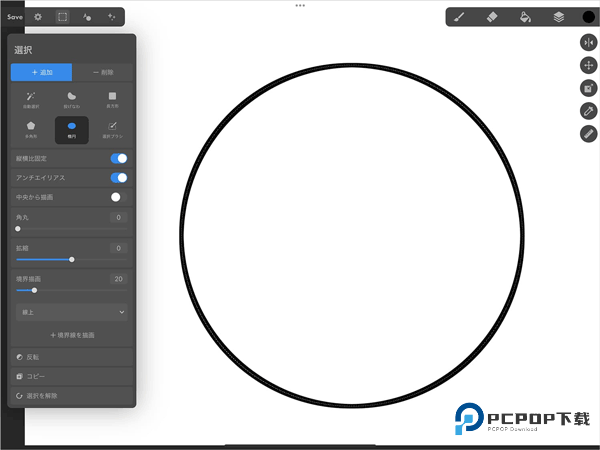Screen dimensions: 600x450
Task: Click the 境界描画 value field showing 20
Action: coord(118,279)
